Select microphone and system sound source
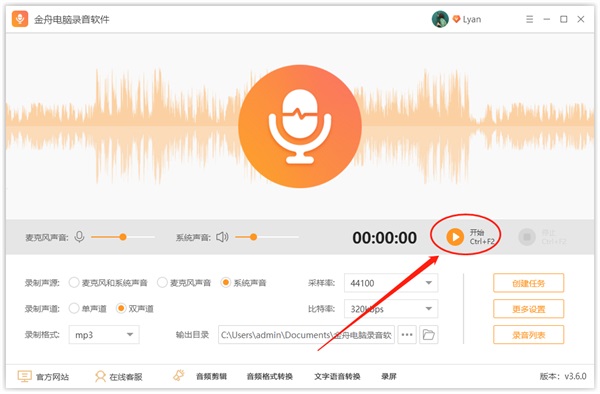The height and width of the screenshot is (394, 600). pos(74,283)
